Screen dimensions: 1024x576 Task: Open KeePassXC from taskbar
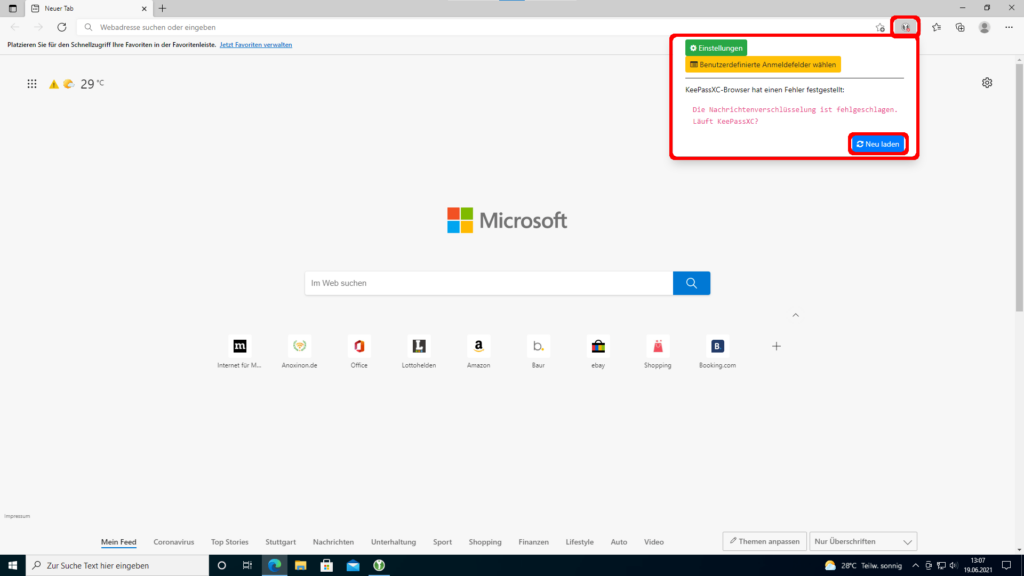coord(379,566)
